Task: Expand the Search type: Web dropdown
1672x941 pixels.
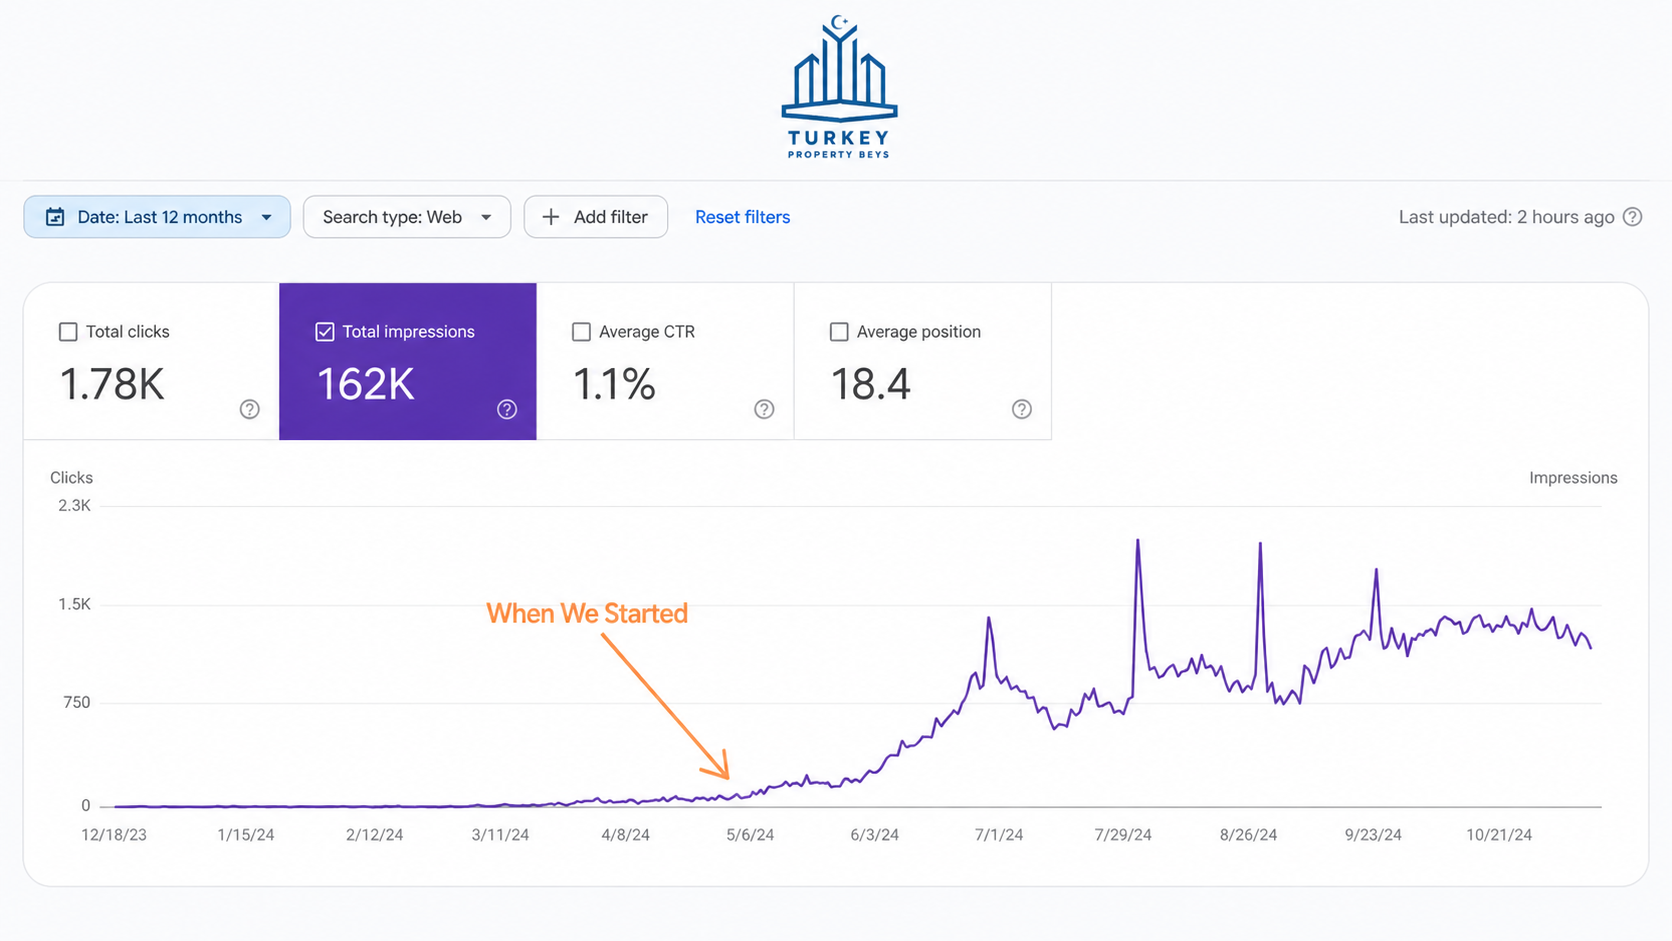Action: (x=407, y=217)
